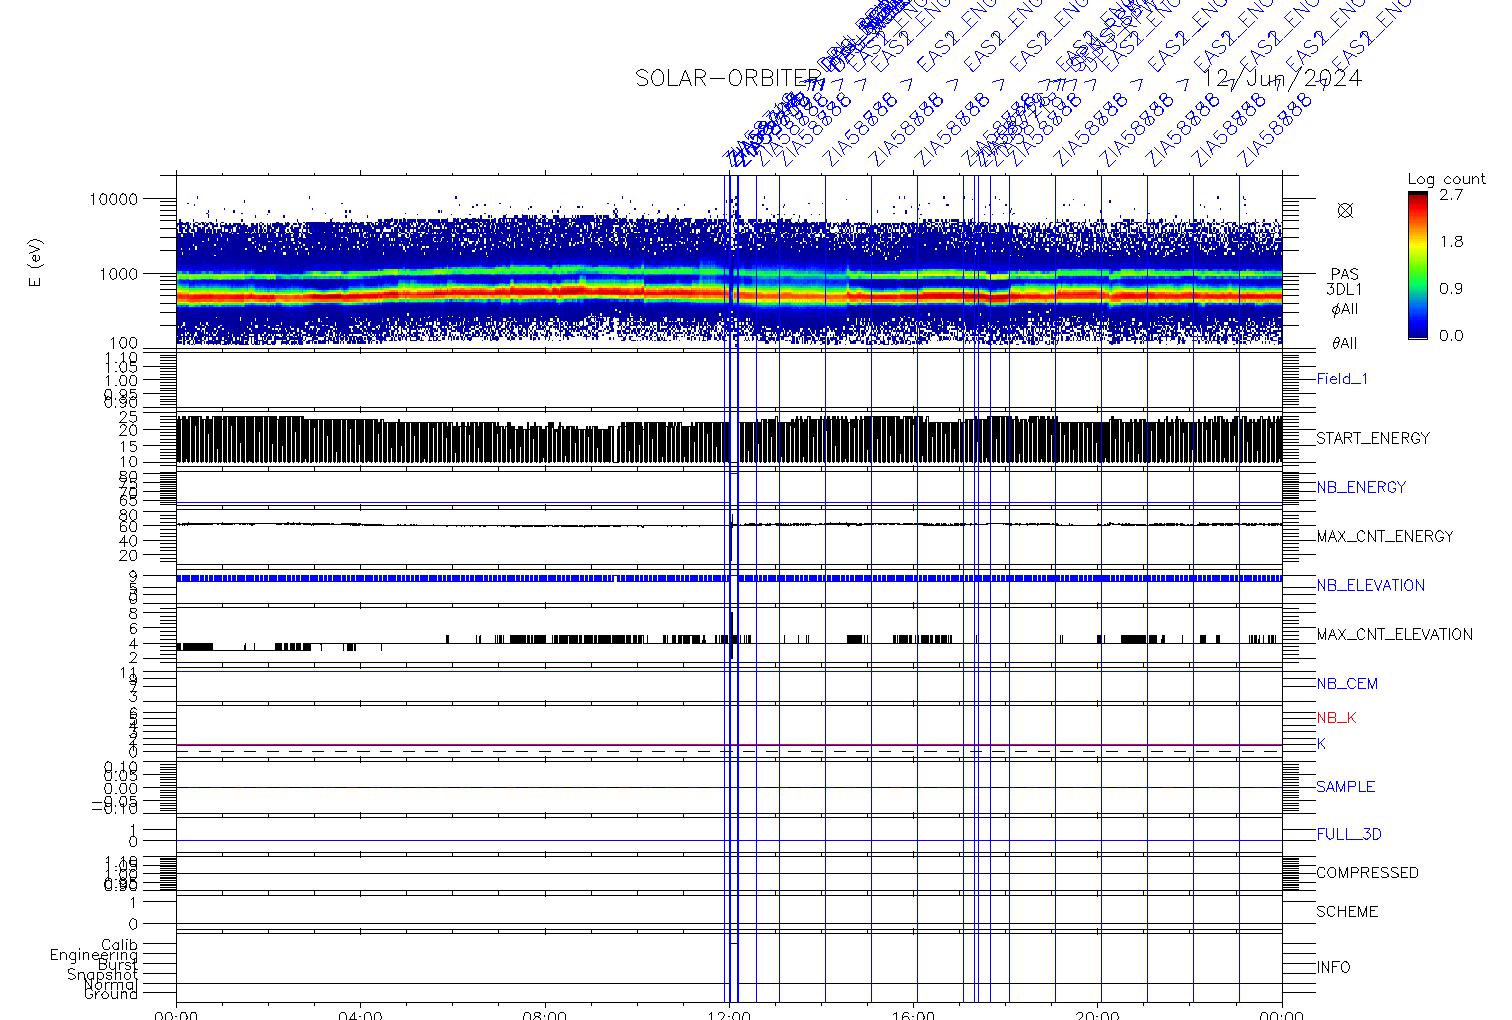Click the θAll label
The height and width of the screenshot is (1020, 1512).
click(1344, 343)
